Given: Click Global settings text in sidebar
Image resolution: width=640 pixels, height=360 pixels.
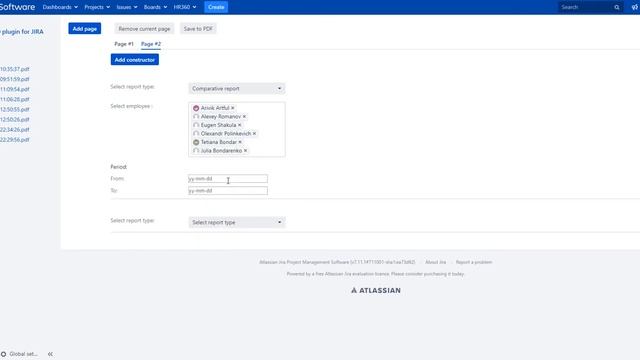Looking at the screenshot, I should [x=23, y=354].
